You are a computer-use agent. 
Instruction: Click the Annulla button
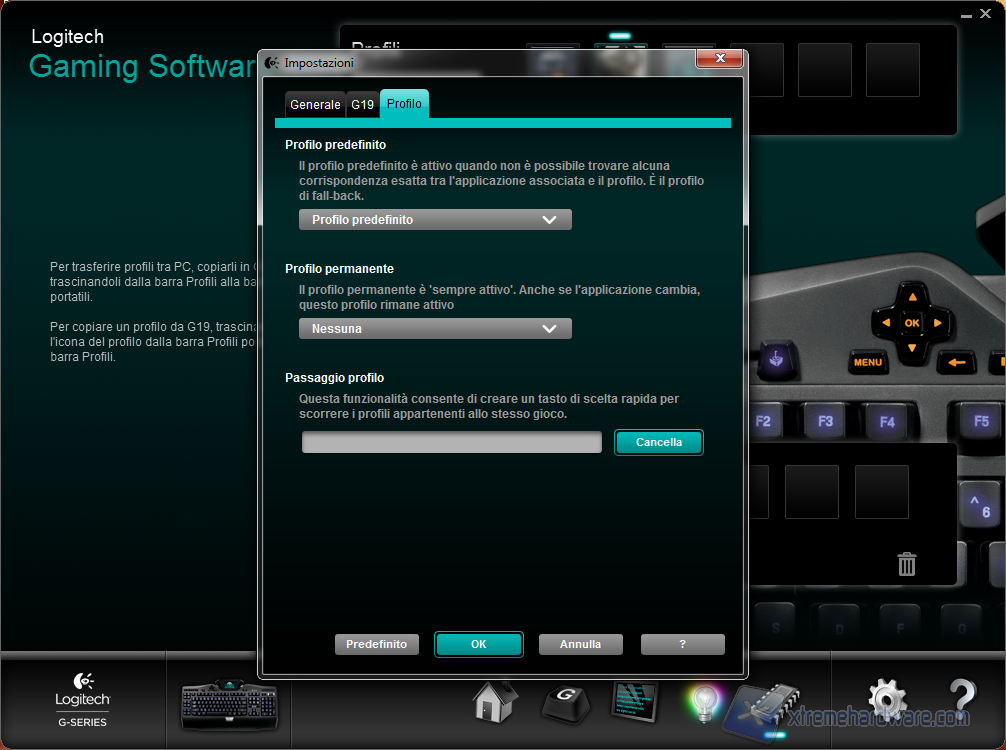pos(580,645)
